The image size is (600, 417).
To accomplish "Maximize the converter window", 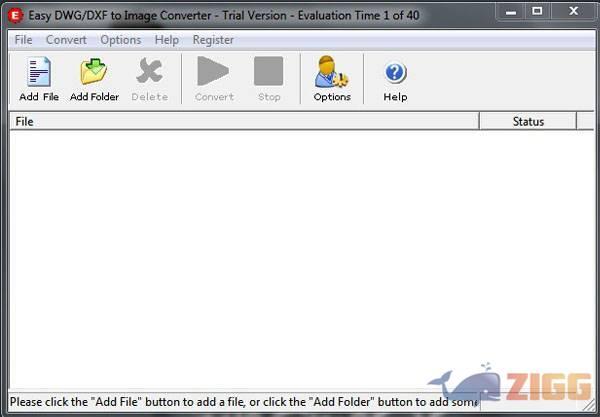I will pos(536,12).
